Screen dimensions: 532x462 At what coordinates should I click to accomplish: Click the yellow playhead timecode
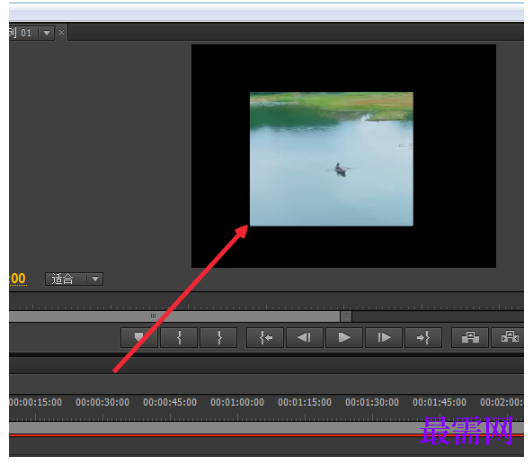tap(18, 279)
